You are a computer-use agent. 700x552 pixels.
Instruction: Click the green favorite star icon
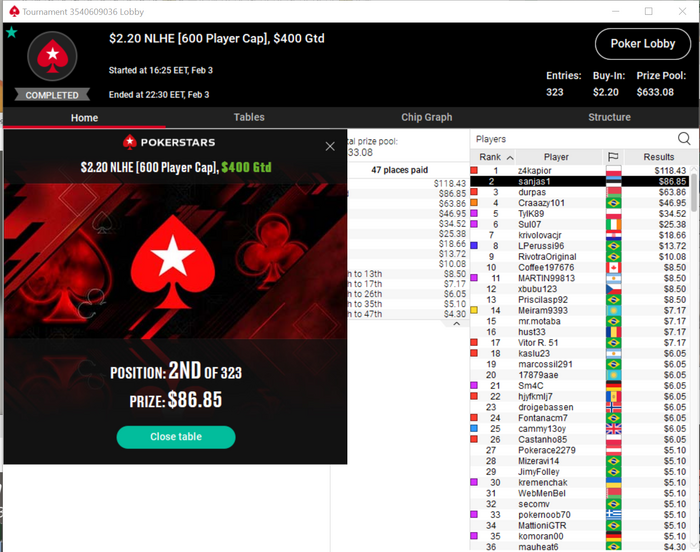pyautogui.click(x=12, y=32)
